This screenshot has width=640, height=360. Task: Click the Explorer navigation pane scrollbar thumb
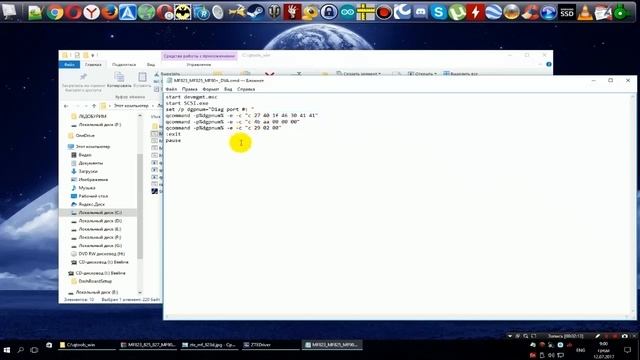tap(140, 206)
